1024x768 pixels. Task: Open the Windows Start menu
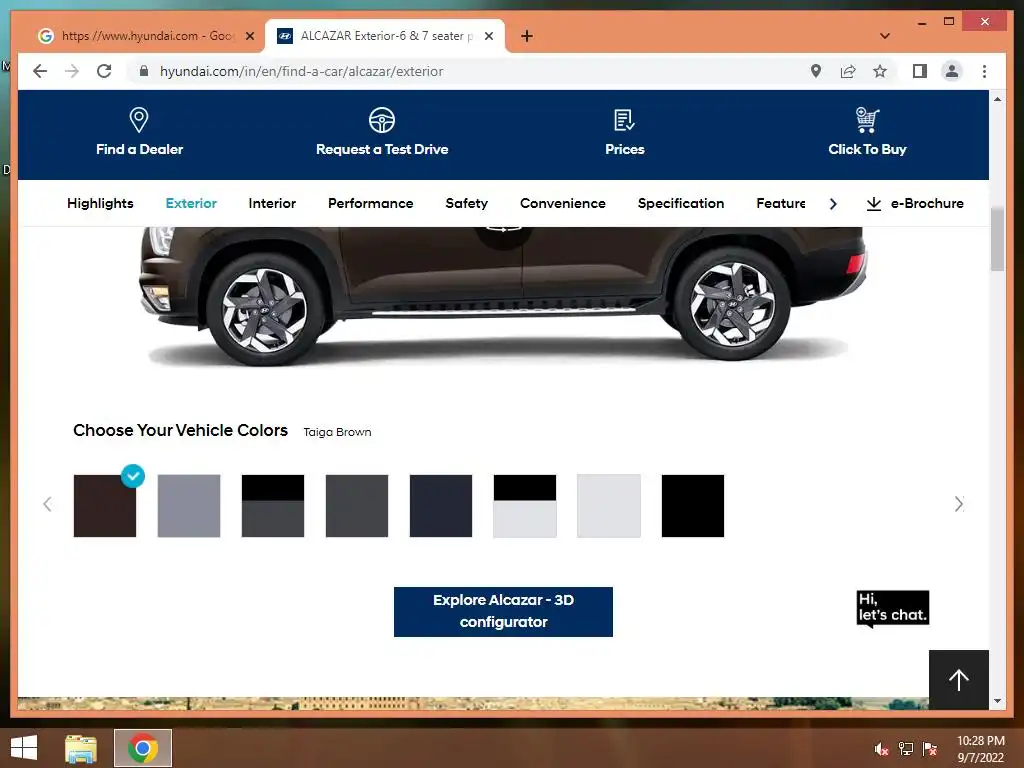(24, 748)
